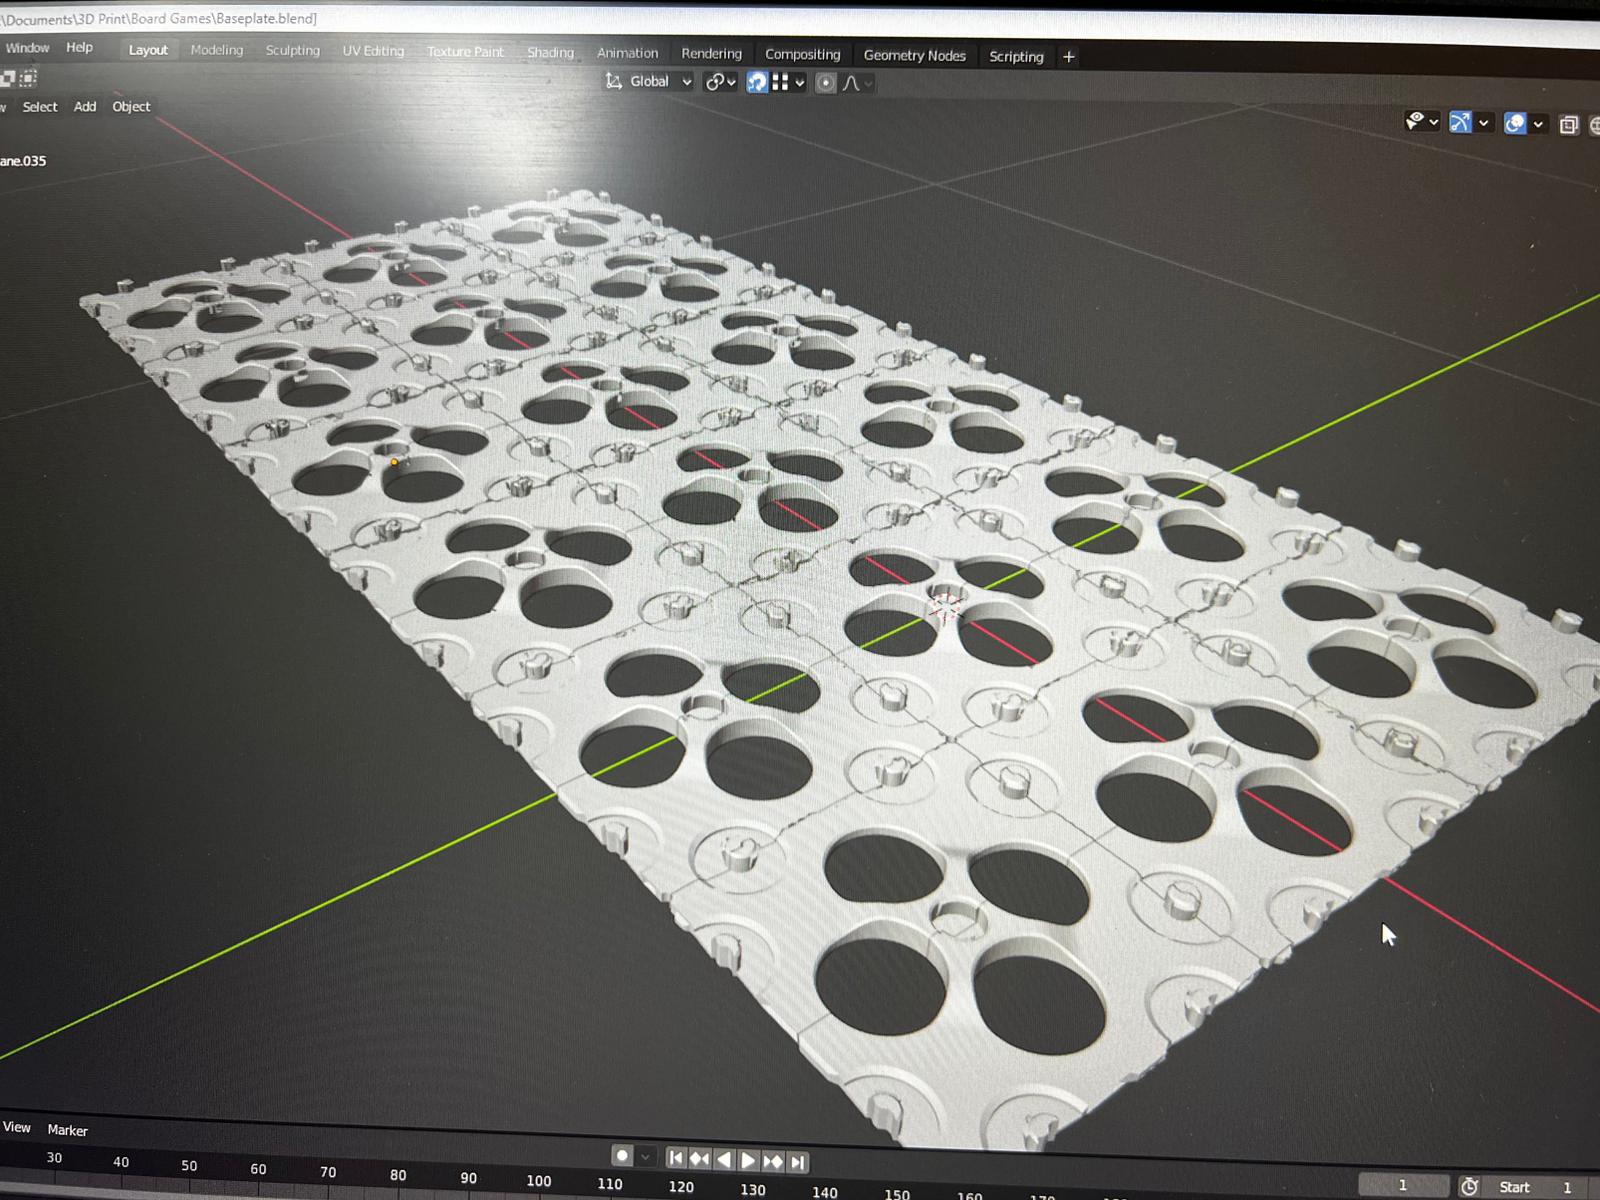Jump to the timeline's first frame
The image size is (1600, 1200).
pos(676,1158)
